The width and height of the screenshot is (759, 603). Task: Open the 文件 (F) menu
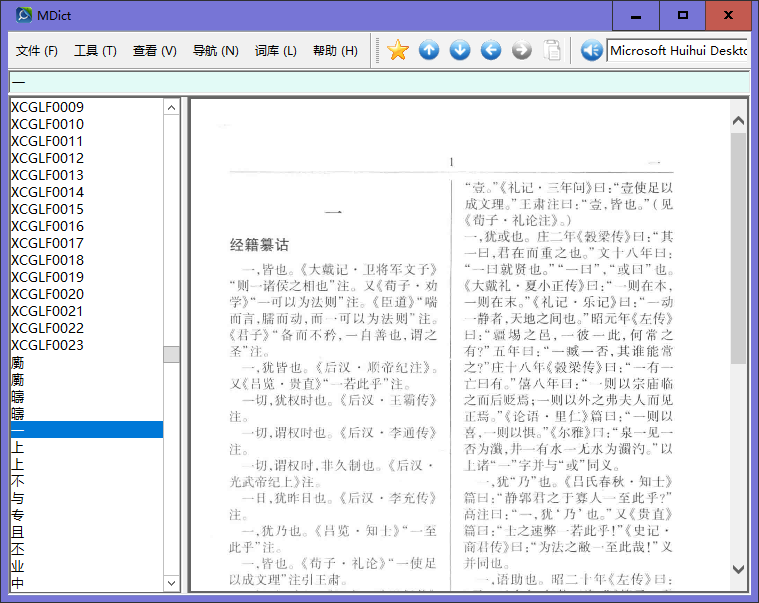coord(37,51)
